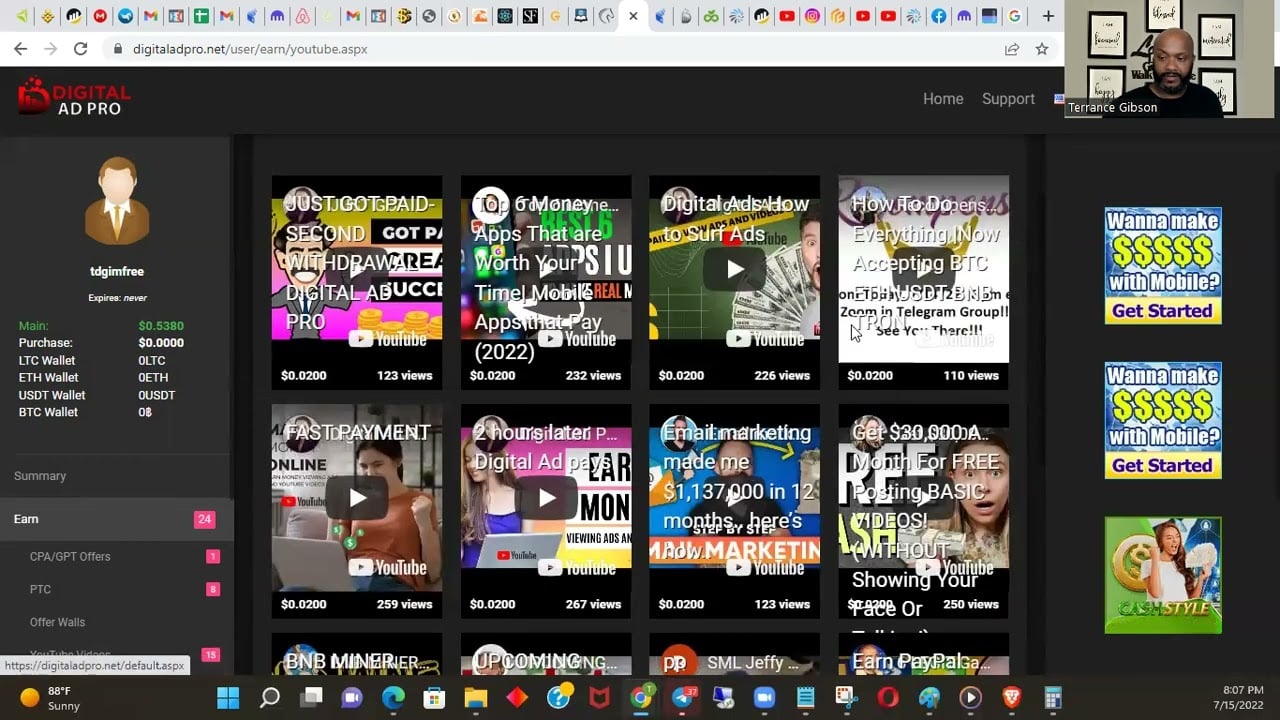Switch to Google Chrome on the taskbar
The width and height of the screenshot is (1280, 720).
tap(641, 697)
